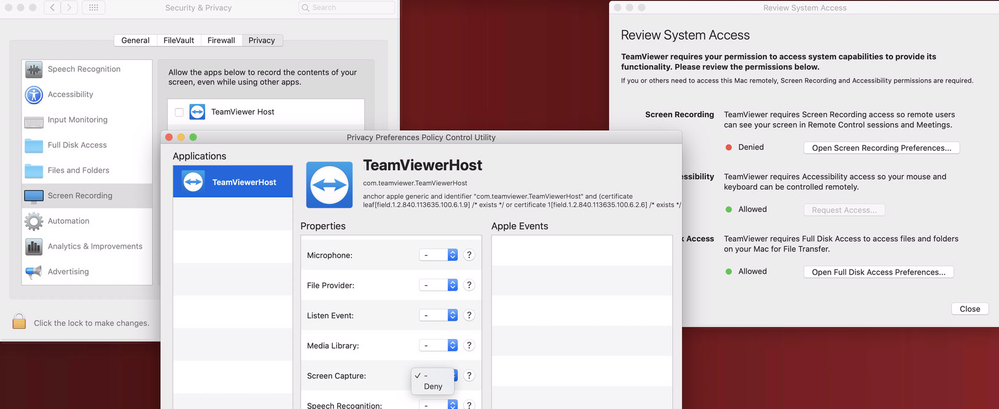999x409 pixels.
Task: Go forward in System Preferences
Action: [x=69, y=8]
